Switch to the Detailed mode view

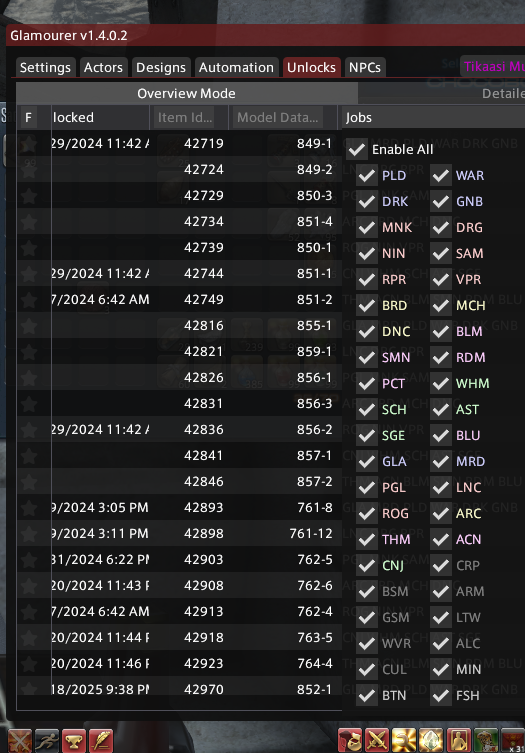pos(442,93)
